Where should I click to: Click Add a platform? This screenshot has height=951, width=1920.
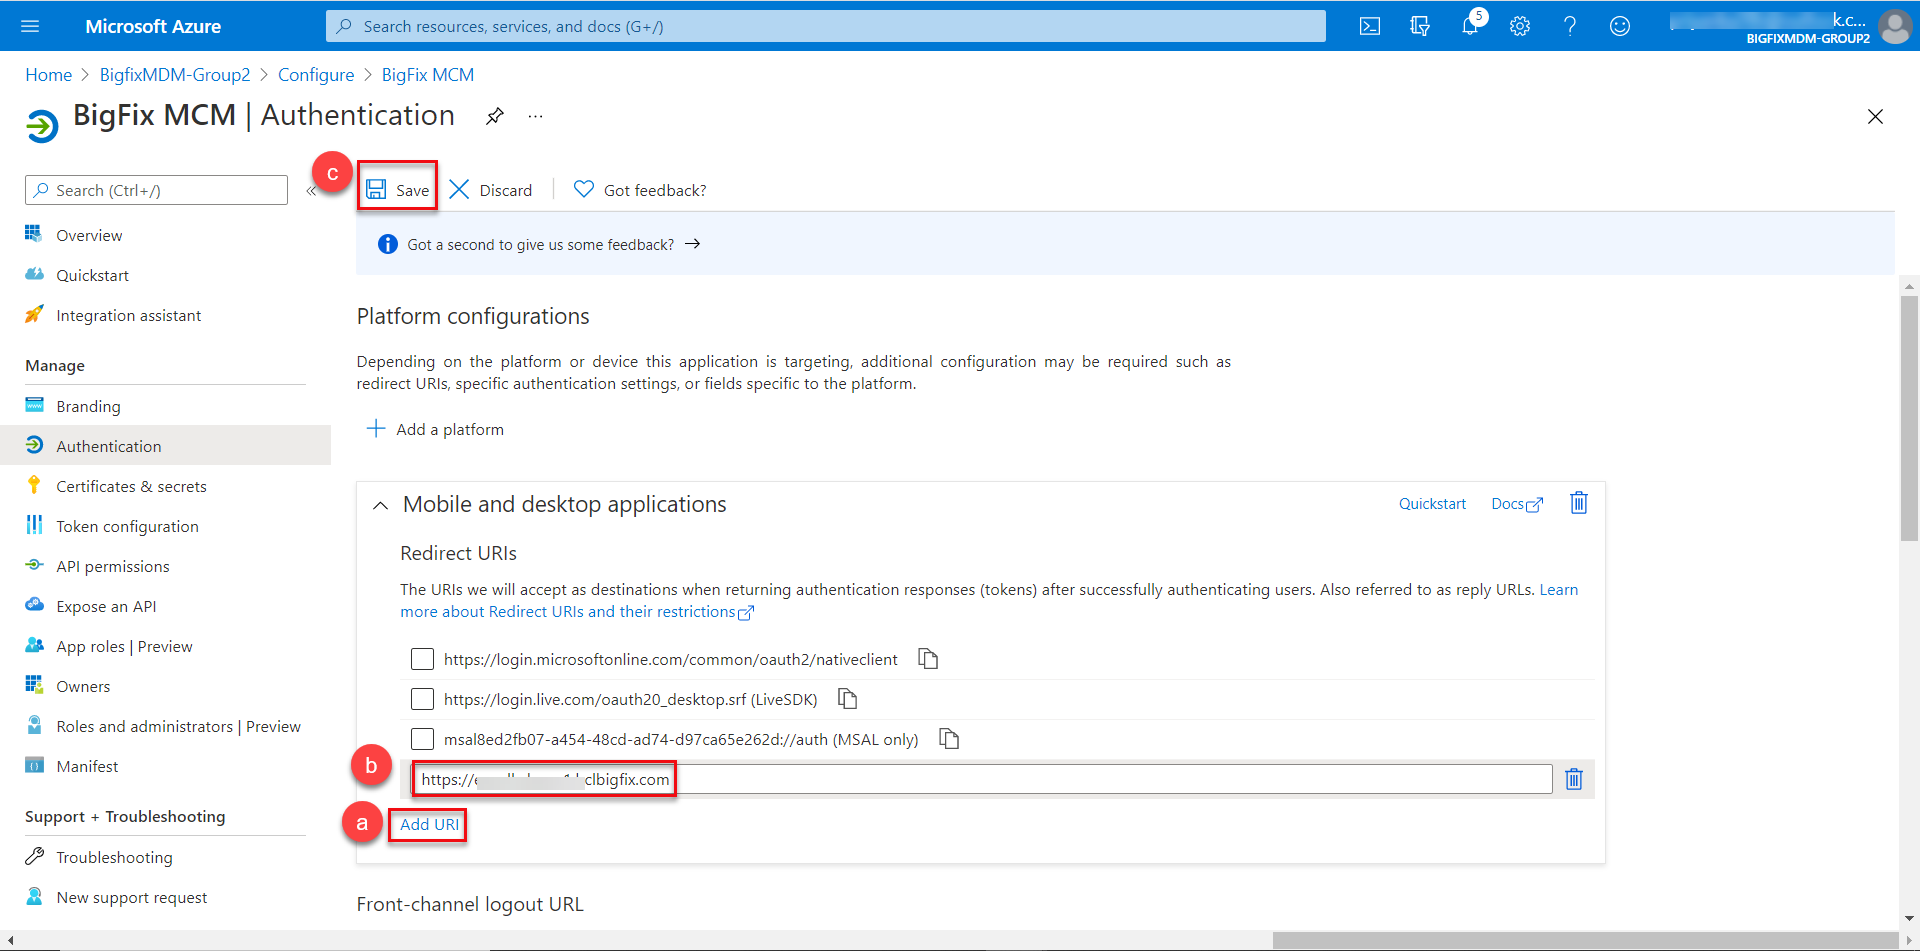tap(435, 429)
